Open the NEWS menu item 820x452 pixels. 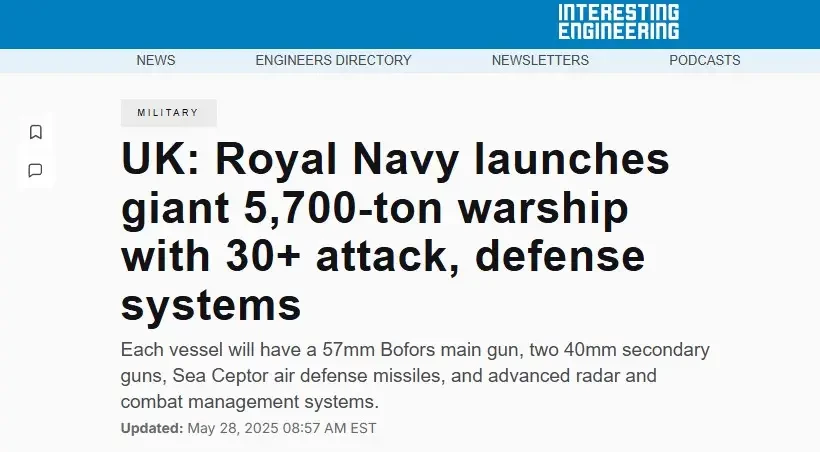tap(155, 60)
